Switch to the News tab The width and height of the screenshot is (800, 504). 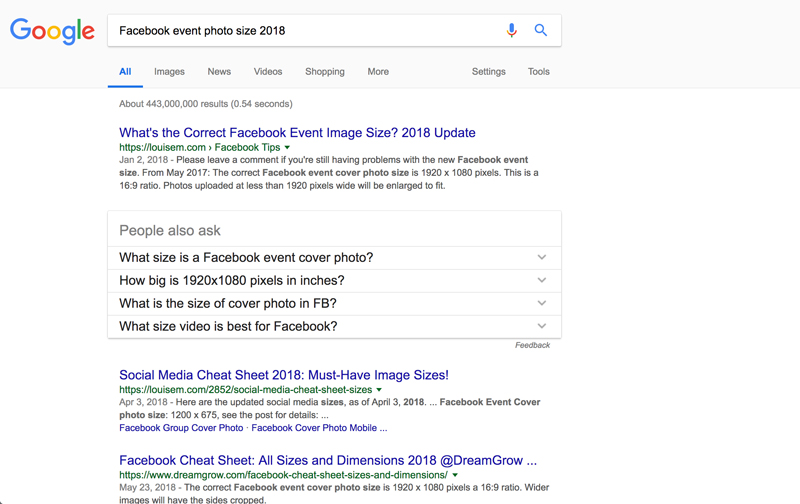[x=219, y=72]
